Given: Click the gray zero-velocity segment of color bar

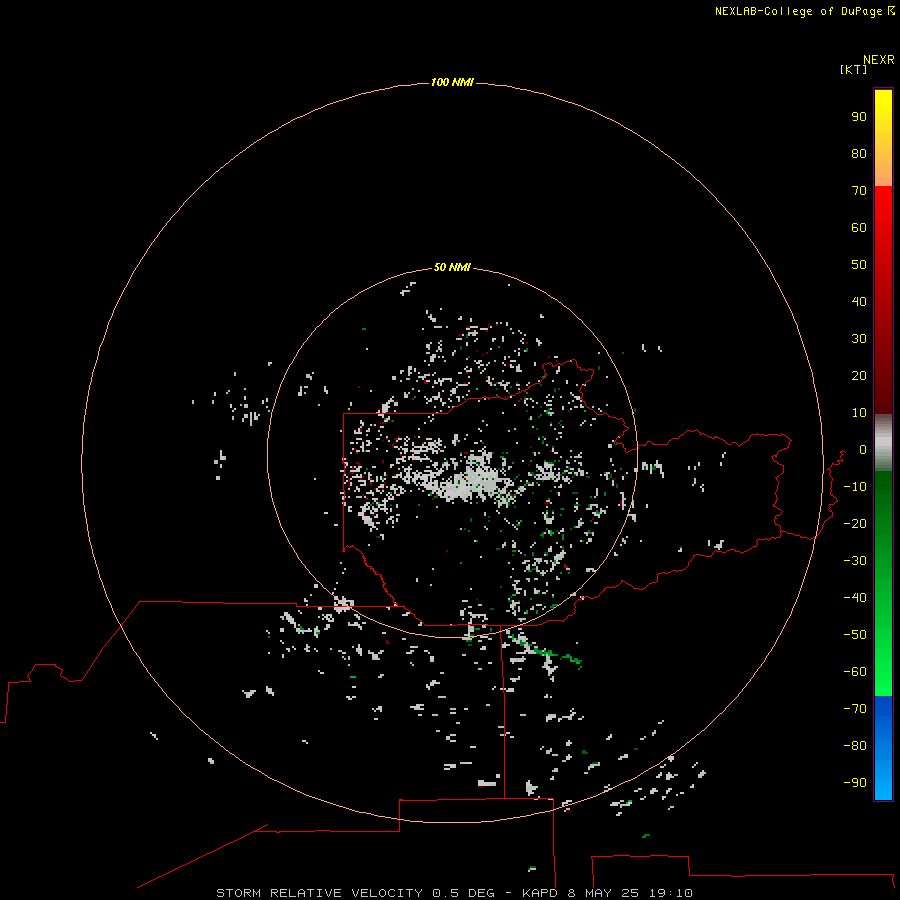Looking at the screenshot, I should [x=883, y=443].
